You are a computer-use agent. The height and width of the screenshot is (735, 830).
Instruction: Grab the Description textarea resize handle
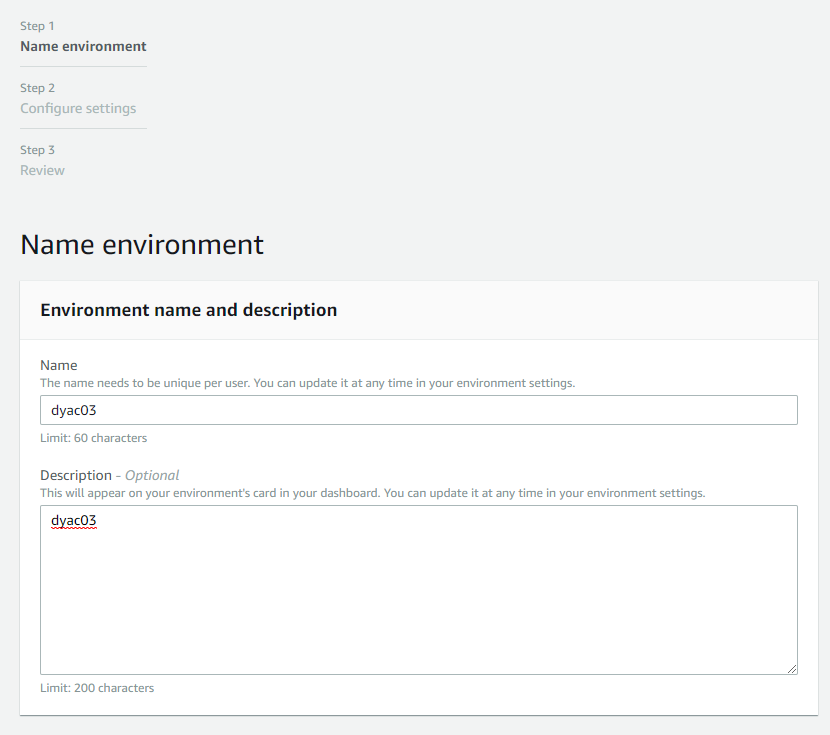coord(792,669)
